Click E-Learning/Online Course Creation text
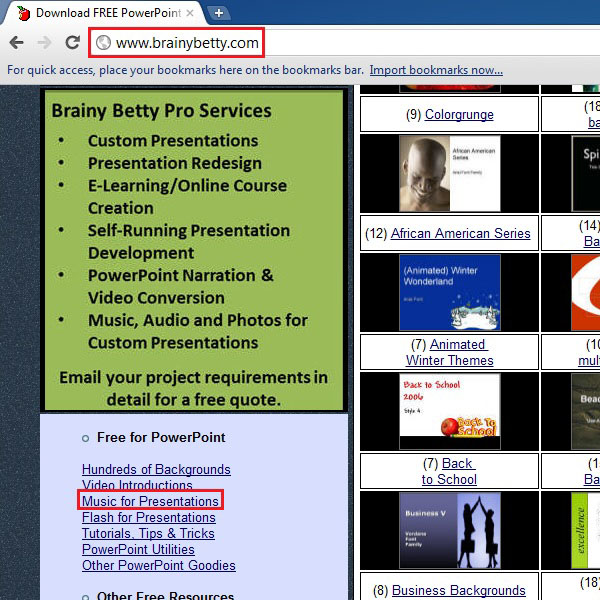This screenshot has height=600, width=600. click(188, 197)
